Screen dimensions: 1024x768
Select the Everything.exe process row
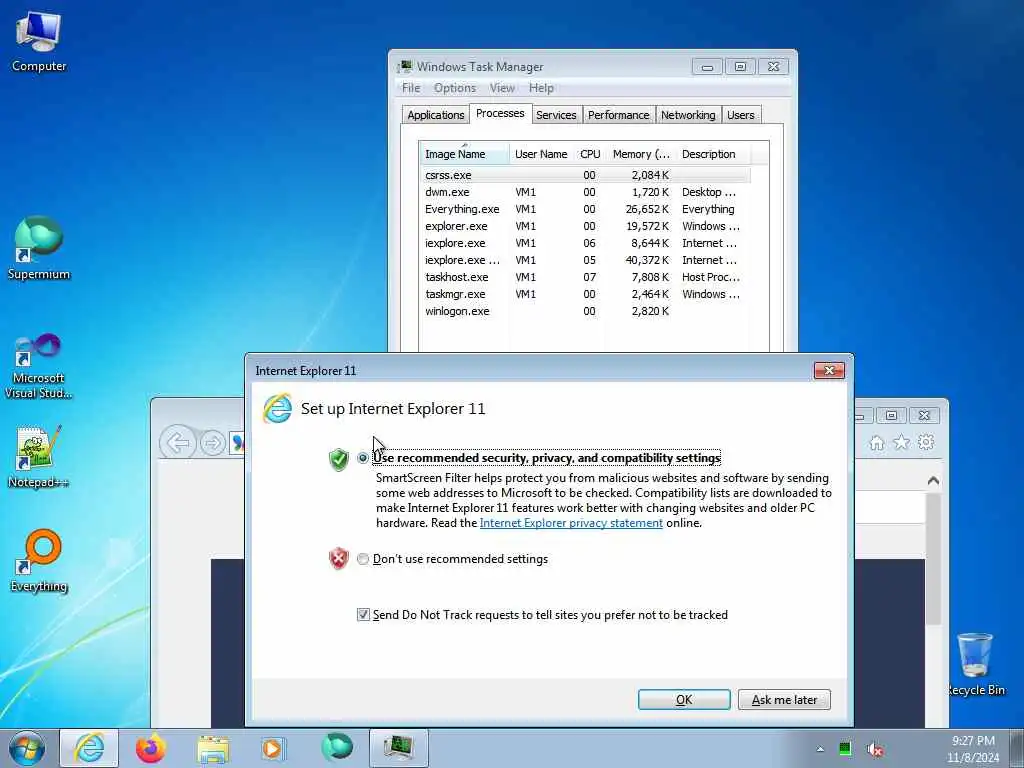tap(585, 209)
